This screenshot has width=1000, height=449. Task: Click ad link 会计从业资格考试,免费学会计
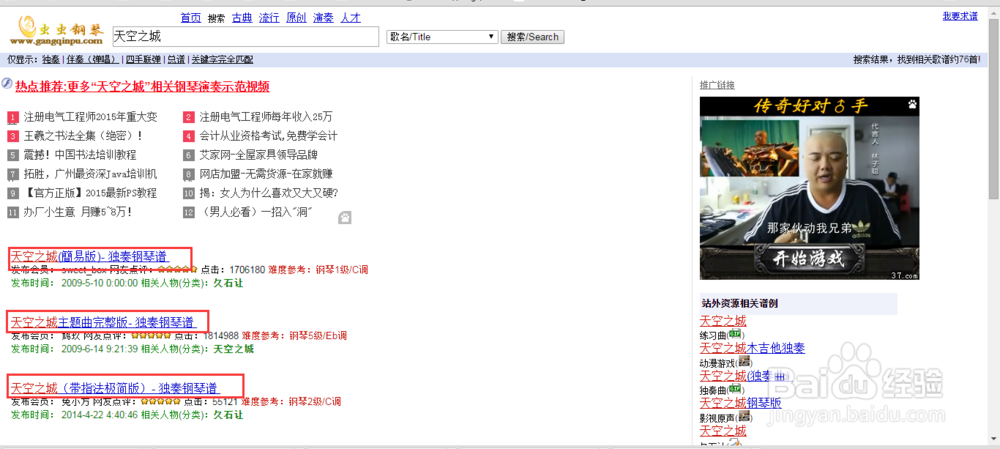[268, 136]
